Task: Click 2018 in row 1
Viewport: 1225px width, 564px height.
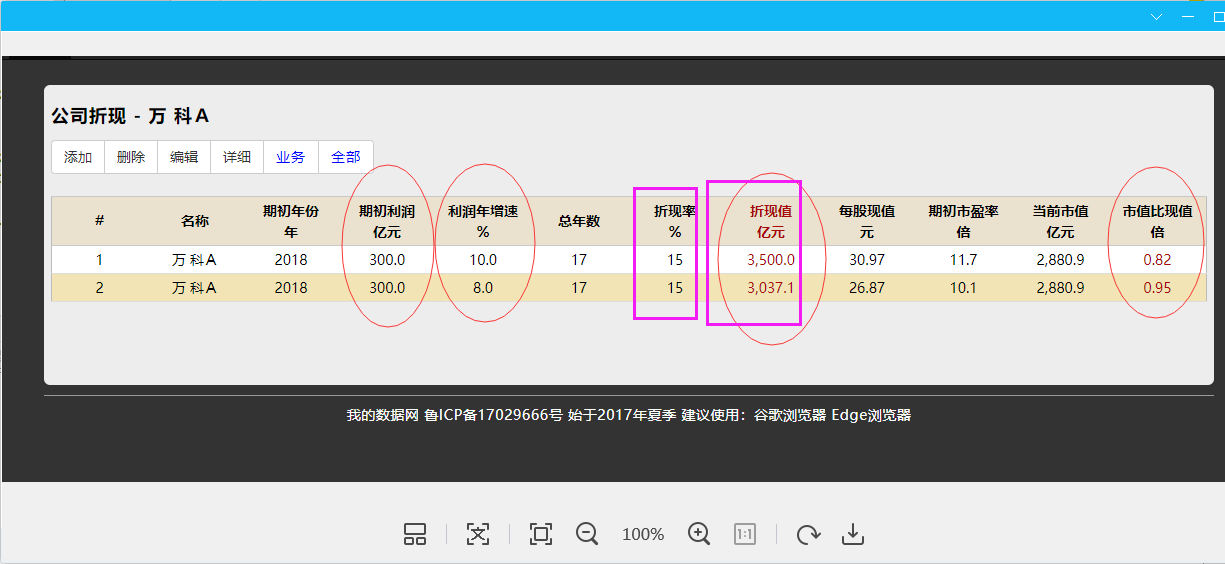Action: coord(291,260)
